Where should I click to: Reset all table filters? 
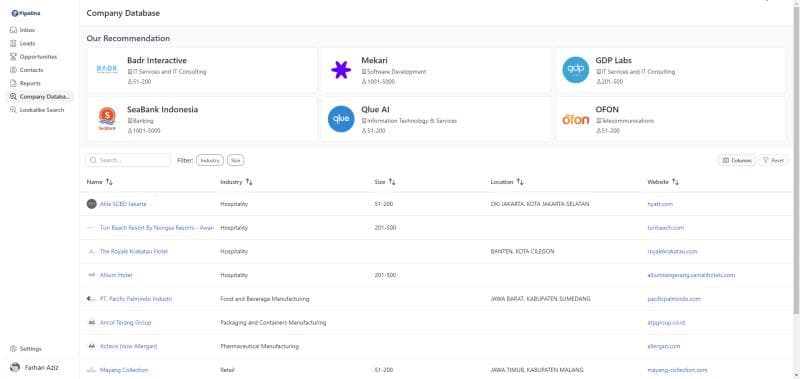click(773, 160)
